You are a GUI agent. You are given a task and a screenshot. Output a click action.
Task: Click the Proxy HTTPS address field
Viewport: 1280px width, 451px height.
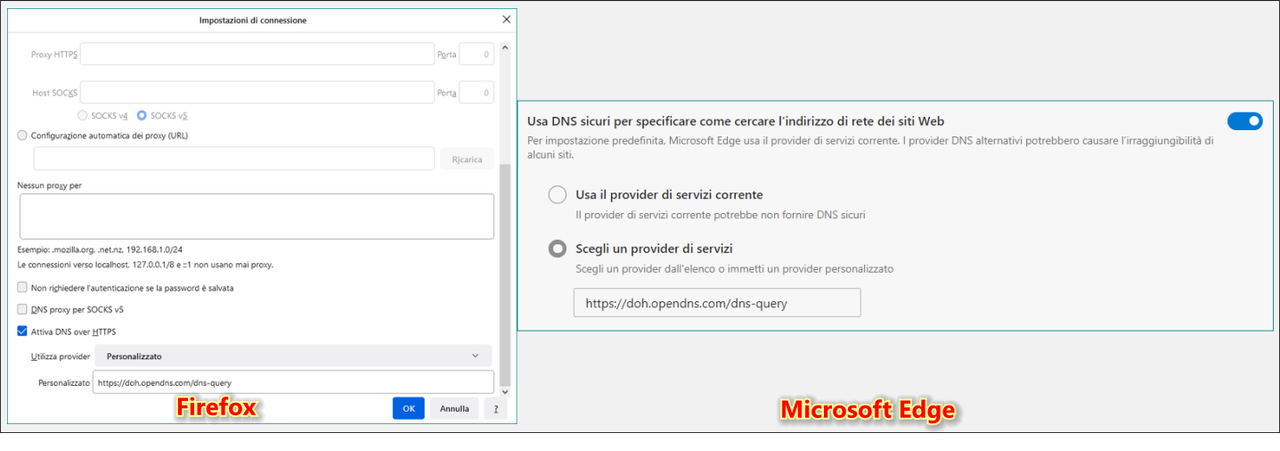pos(257,54)
